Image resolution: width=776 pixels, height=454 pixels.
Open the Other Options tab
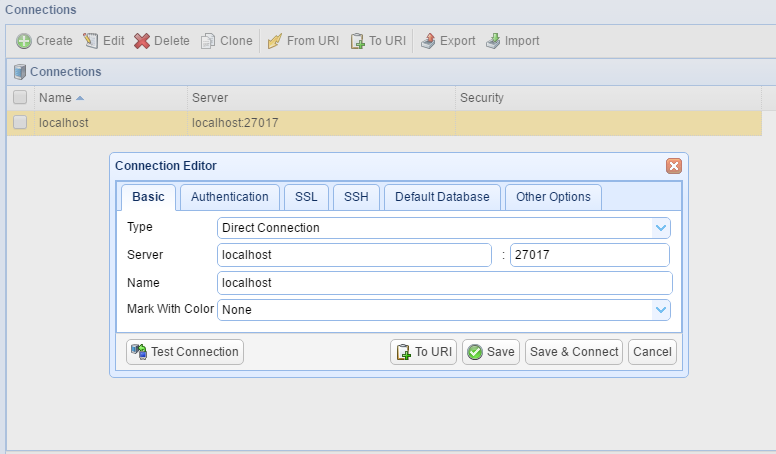click(x=553, y=197)
